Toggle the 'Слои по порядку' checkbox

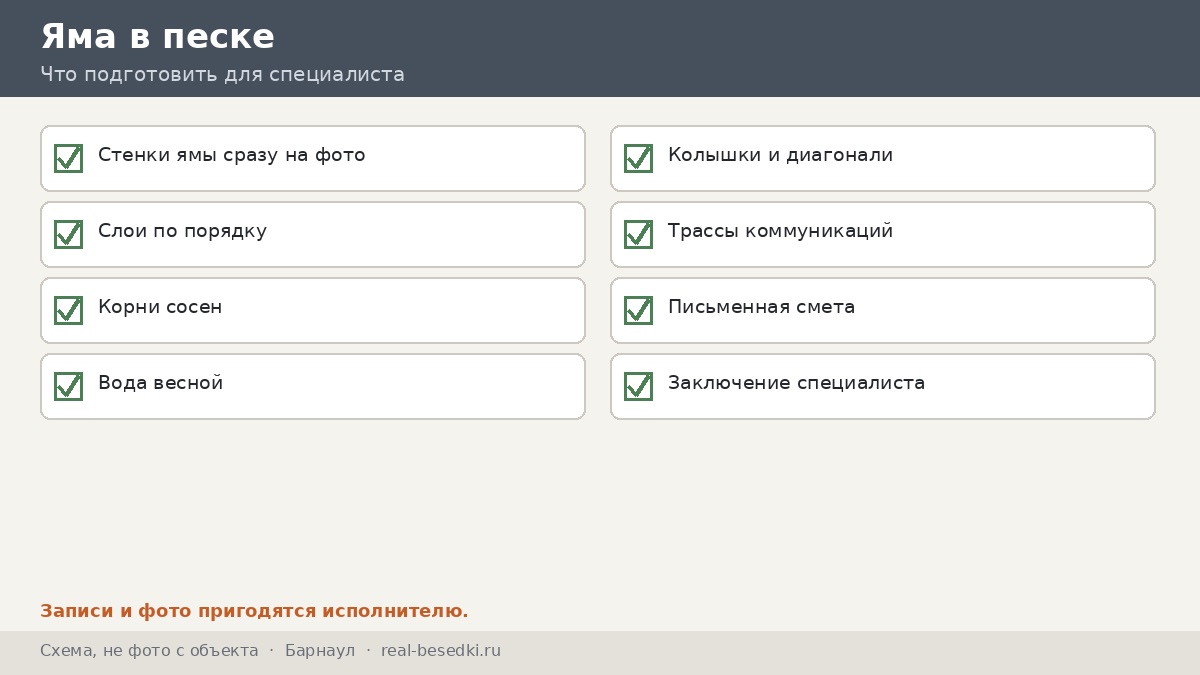pos(68,234)
